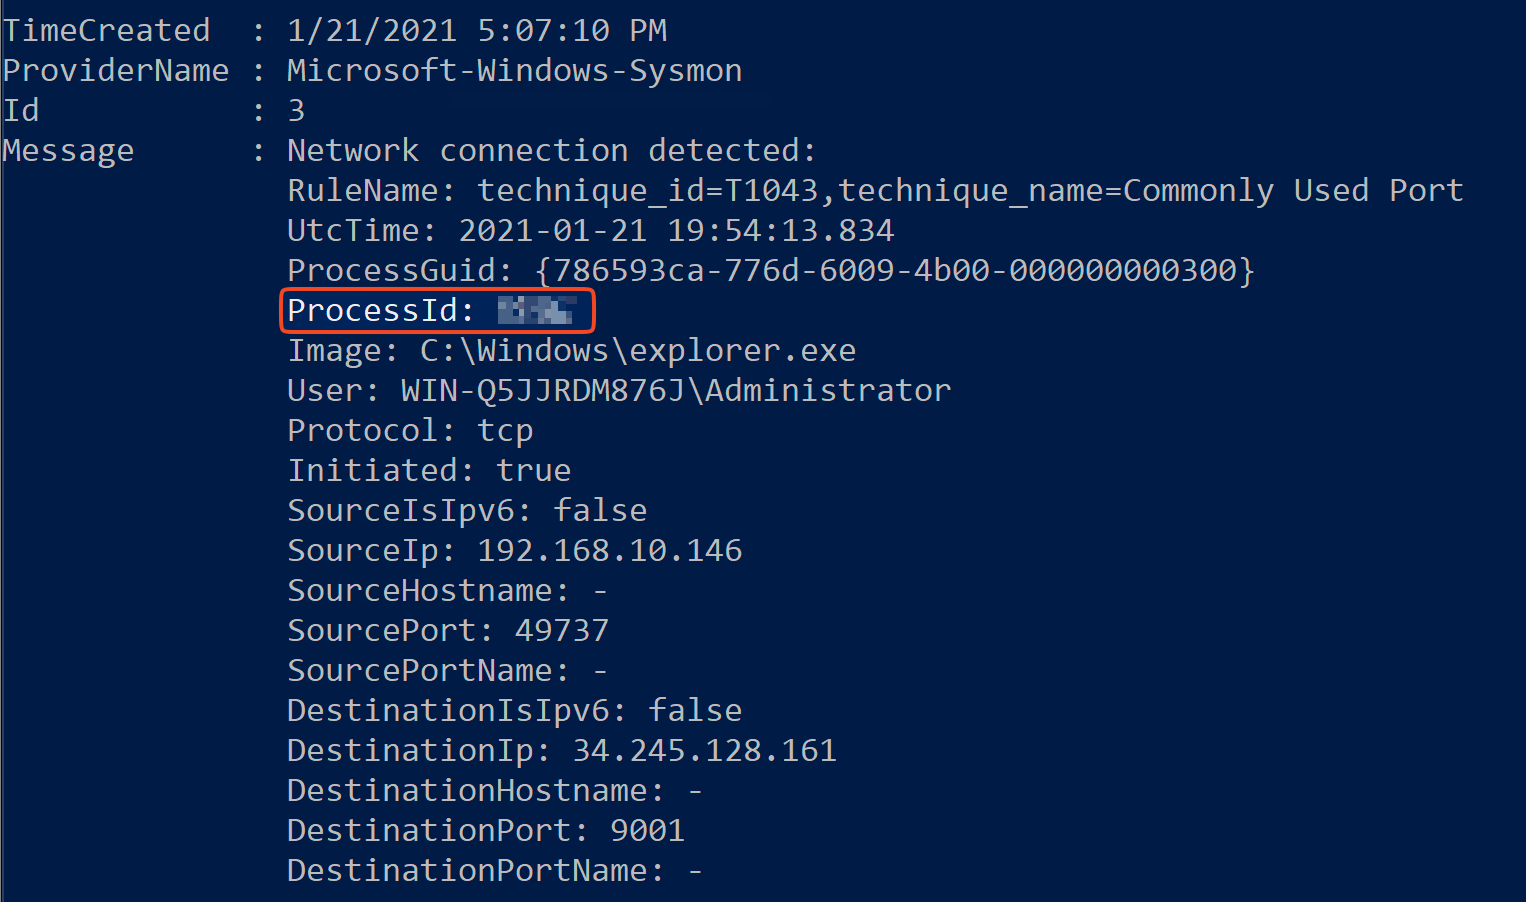This screenshot has height=902, width=1526.
Task: Click the DestinationIsIpv6: false line
Action: click(x=514, y=711)
